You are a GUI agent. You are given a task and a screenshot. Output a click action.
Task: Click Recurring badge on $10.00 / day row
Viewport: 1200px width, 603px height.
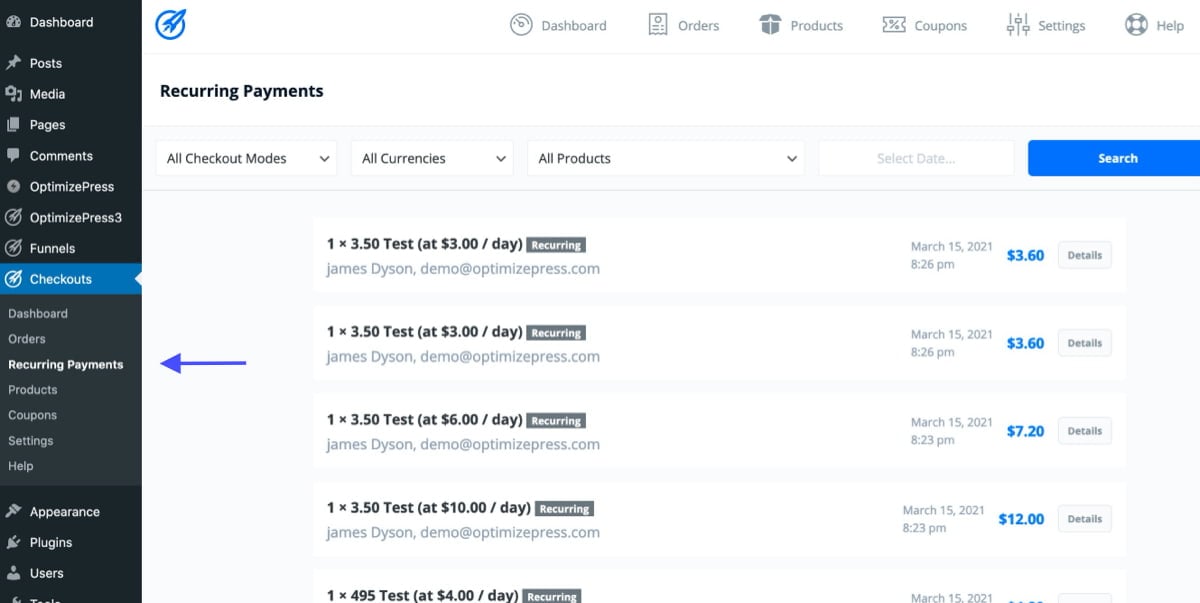click(x=564, y=508)
